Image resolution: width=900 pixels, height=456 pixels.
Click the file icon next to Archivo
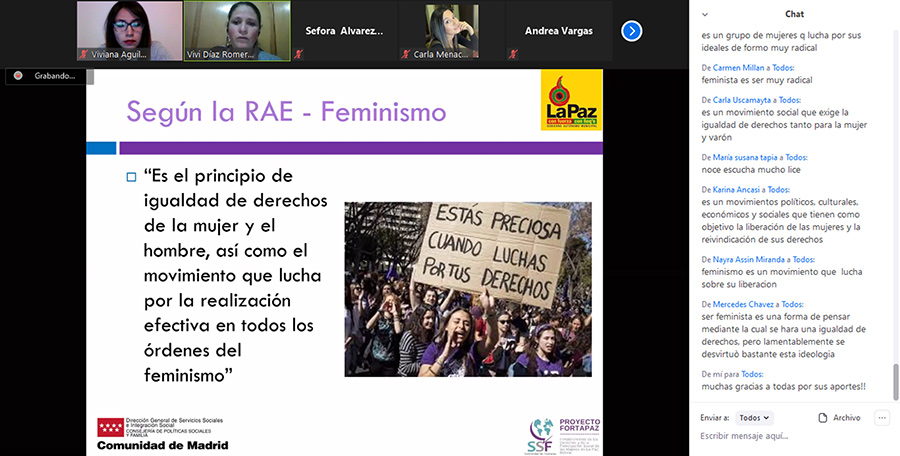(822, 418)
